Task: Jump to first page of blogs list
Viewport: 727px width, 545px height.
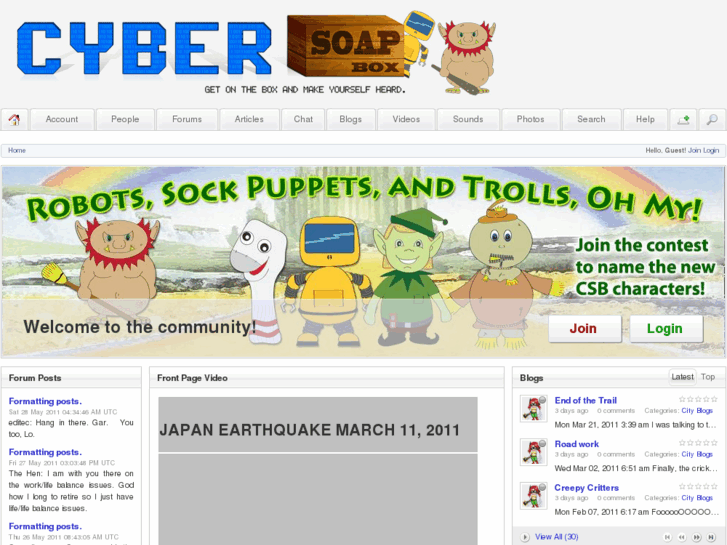Action: [667, 537]
